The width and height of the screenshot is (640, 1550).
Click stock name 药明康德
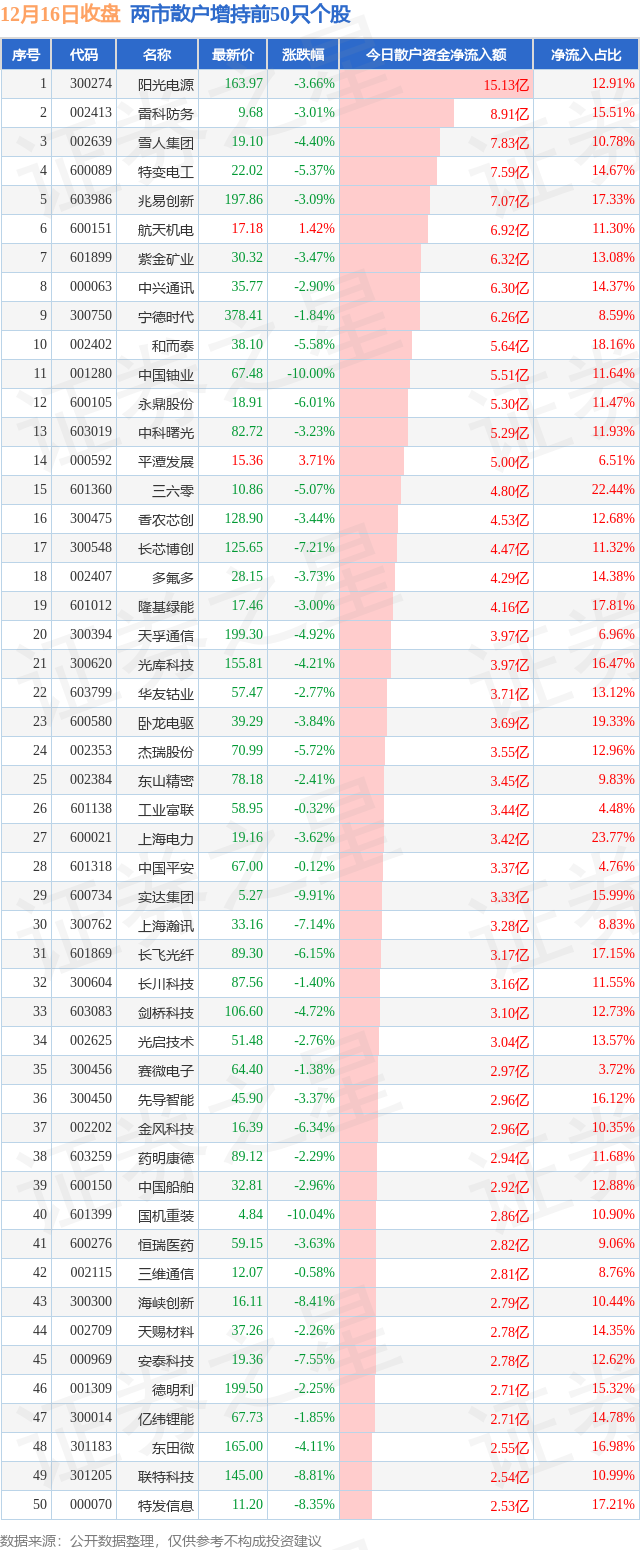pos(166,1157)
